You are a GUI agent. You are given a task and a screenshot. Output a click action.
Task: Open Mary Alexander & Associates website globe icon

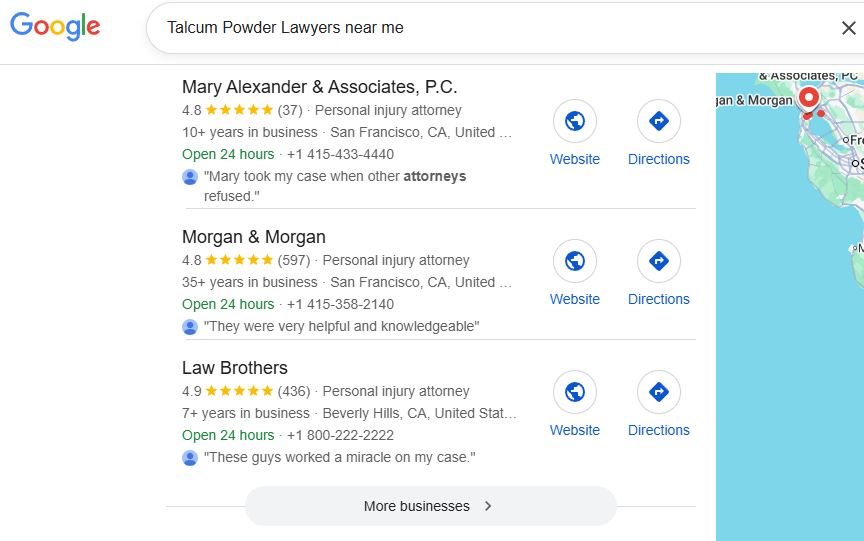pyautogui.click(x=575, y=121)
